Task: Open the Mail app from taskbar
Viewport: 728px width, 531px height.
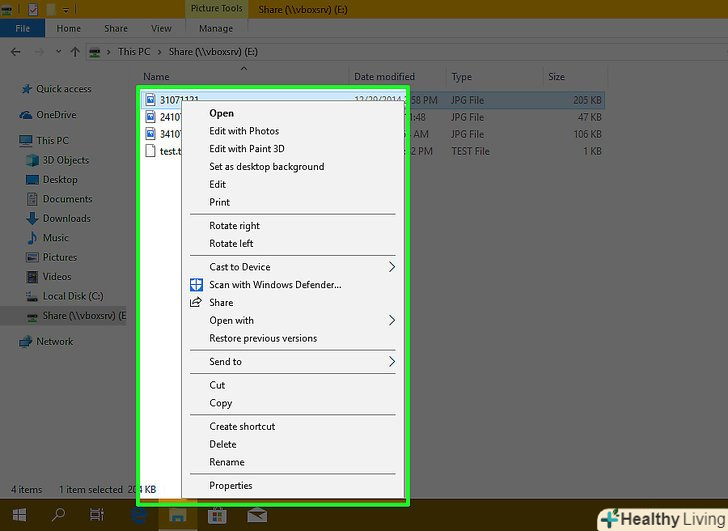Action: click(257, 516)
